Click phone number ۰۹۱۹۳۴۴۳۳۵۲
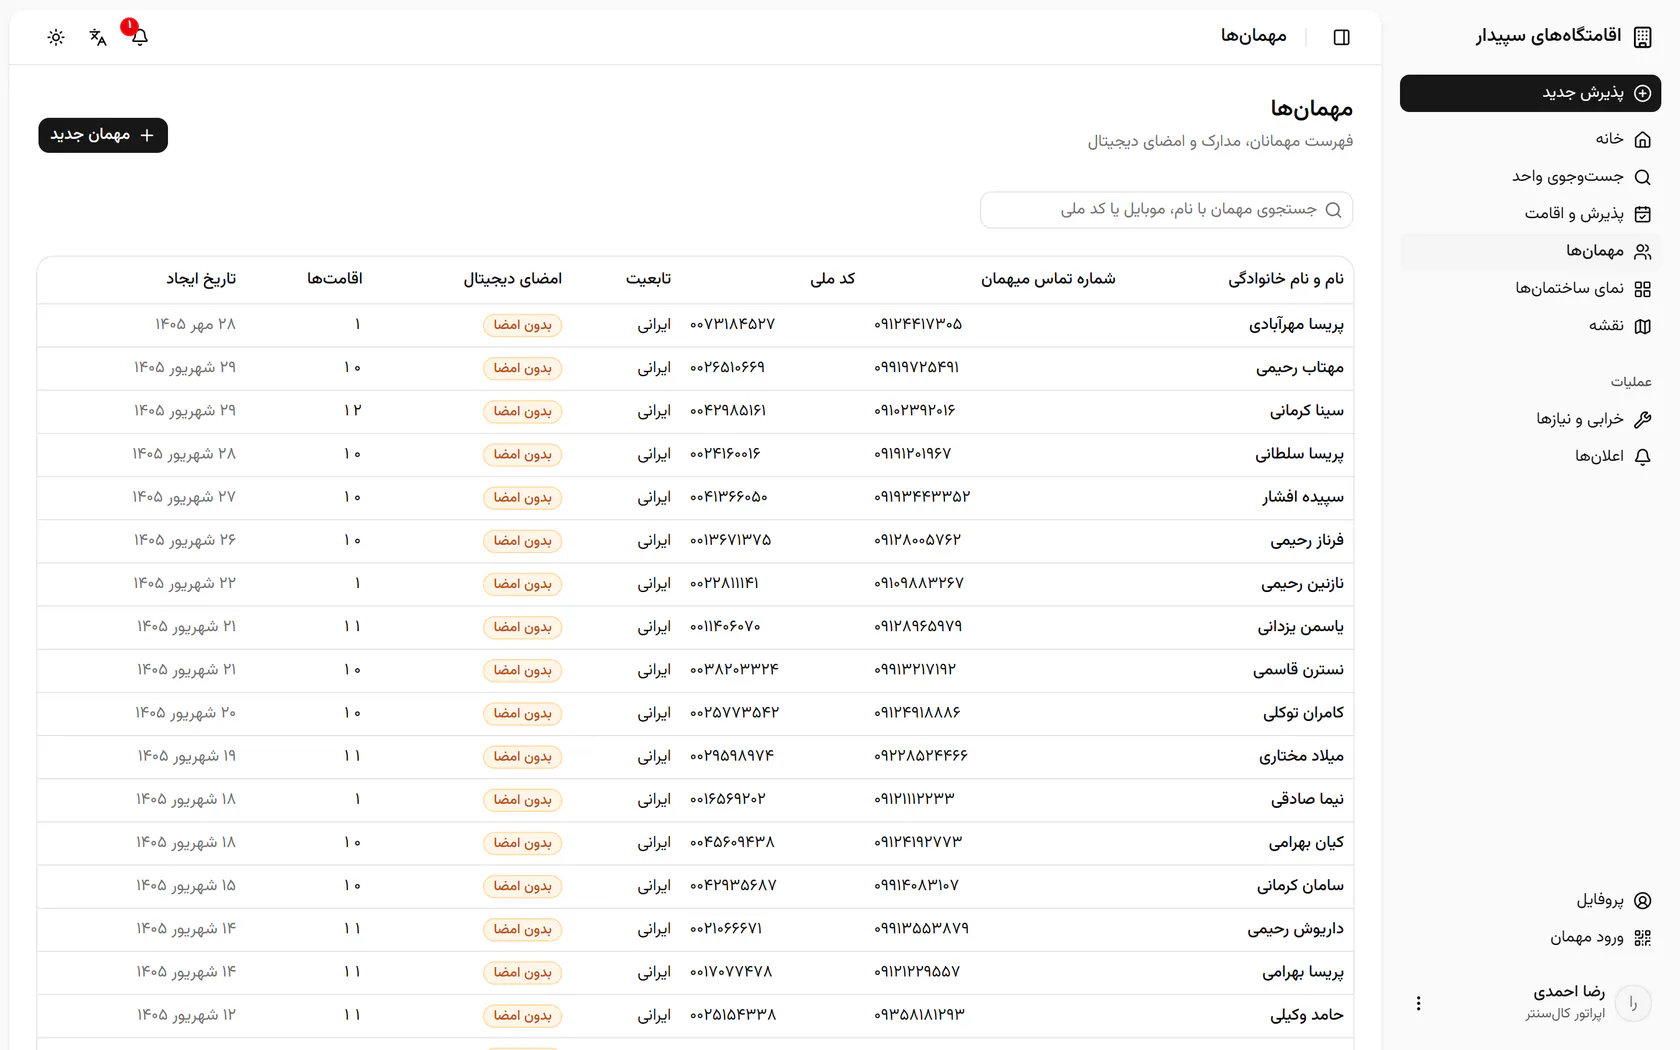1680x1050 pixels. click(922, 497)
